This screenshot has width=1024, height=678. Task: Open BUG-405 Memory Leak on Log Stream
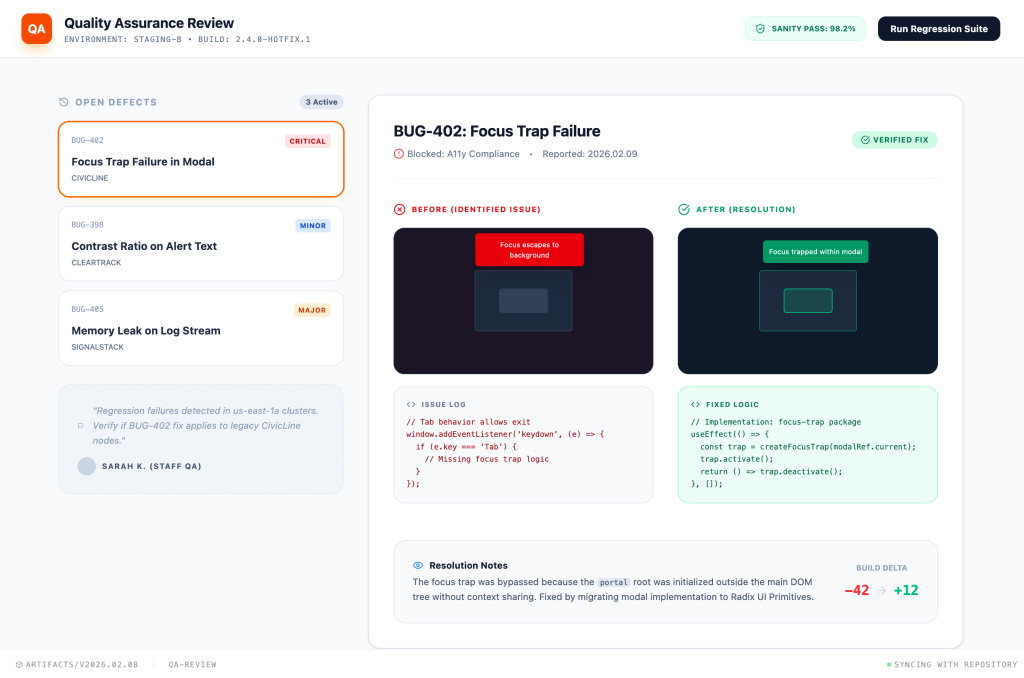(x=200, y=328)
